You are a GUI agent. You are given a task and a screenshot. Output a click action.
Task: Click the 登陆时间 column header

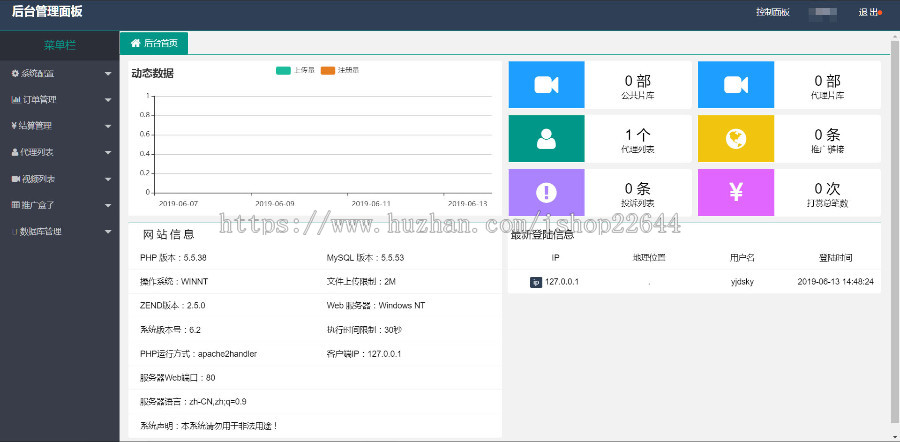(x=835, y=258)
